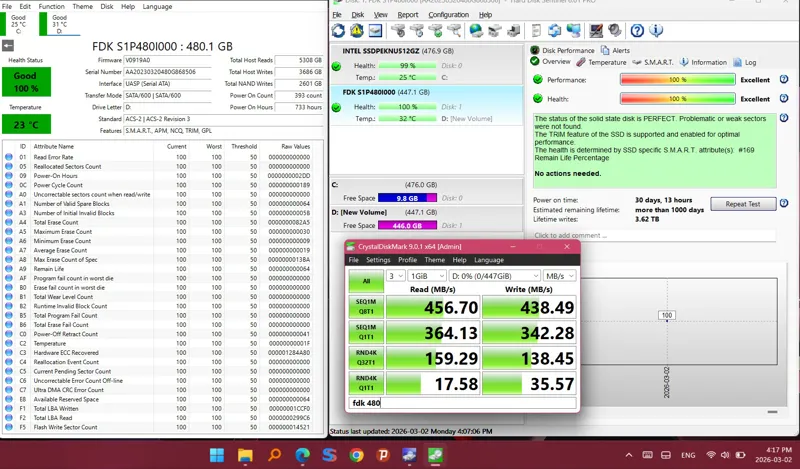This screenshot has height=469, width=800.
Task: Click the Performance 100 % gradient bar
Action: point(678,80)
